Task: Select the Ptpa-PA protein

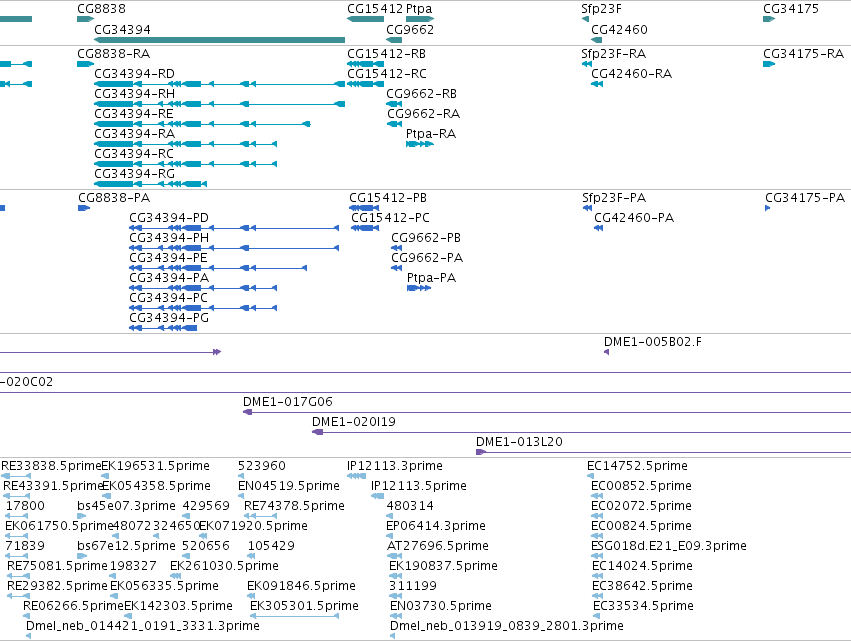Action: (x=431, y=278)
